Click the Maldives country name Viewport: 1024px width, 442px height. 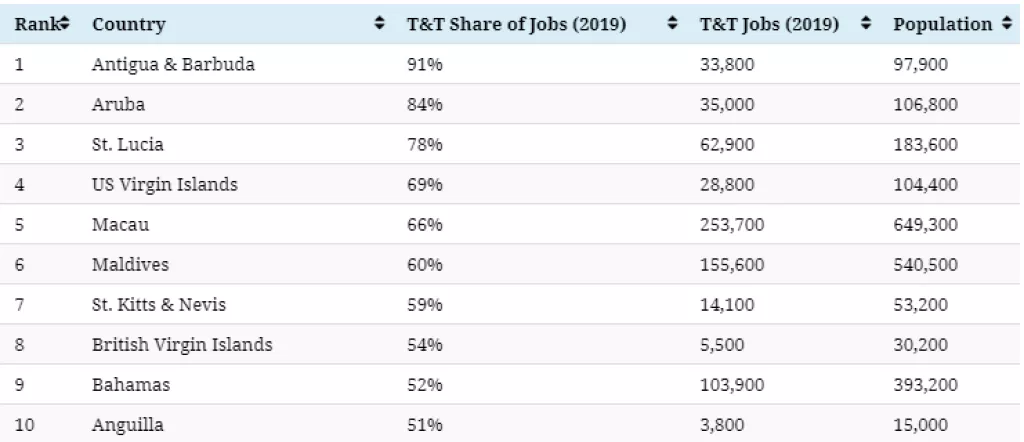[x=130, y=264]
